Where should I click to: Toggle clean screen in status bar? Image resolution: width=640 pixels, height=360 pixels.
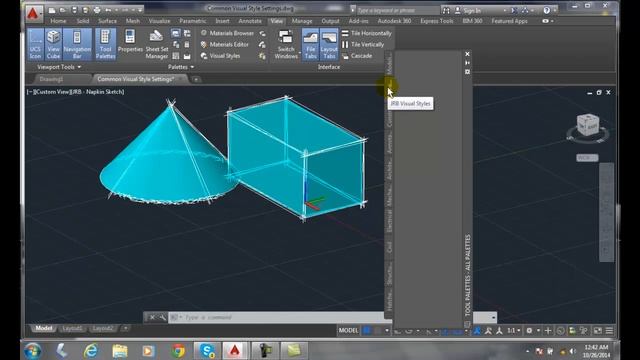[x=598, y=331]
